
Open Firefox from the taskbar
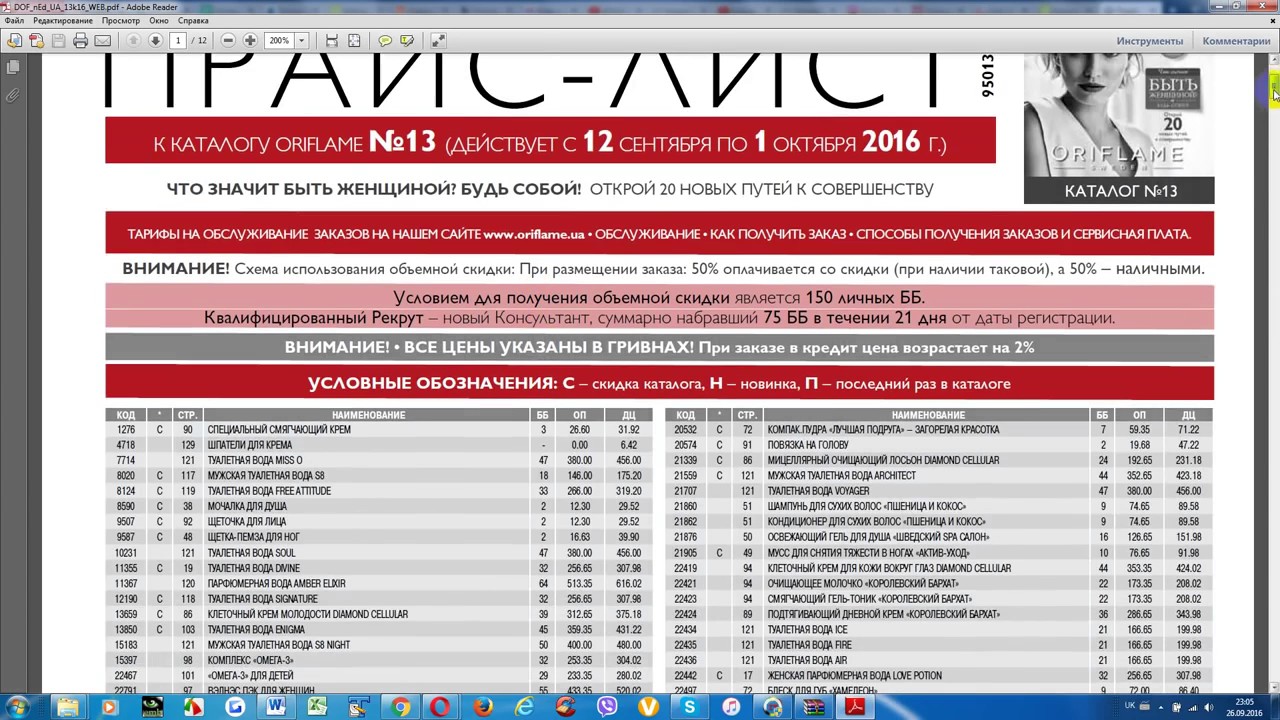click(x=482, y=707)
